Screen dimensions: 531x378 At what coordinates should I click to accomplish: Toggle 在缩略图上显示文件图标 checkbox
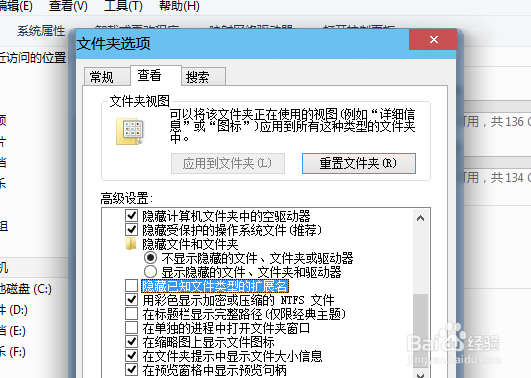(131, 341)
